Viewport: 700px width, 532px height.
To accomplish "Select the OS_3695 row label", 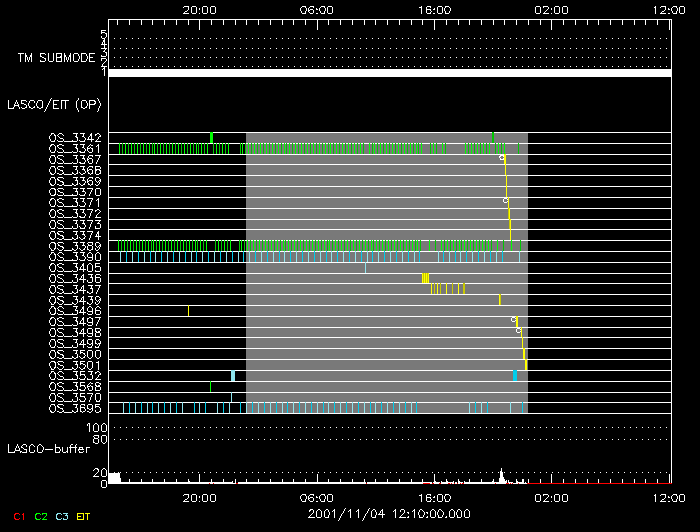I will 74,408.
